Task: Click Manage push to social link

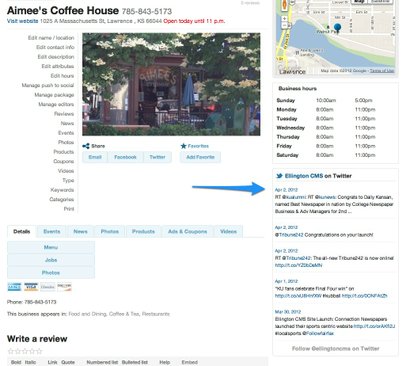Action: click(x=48, y=85)
